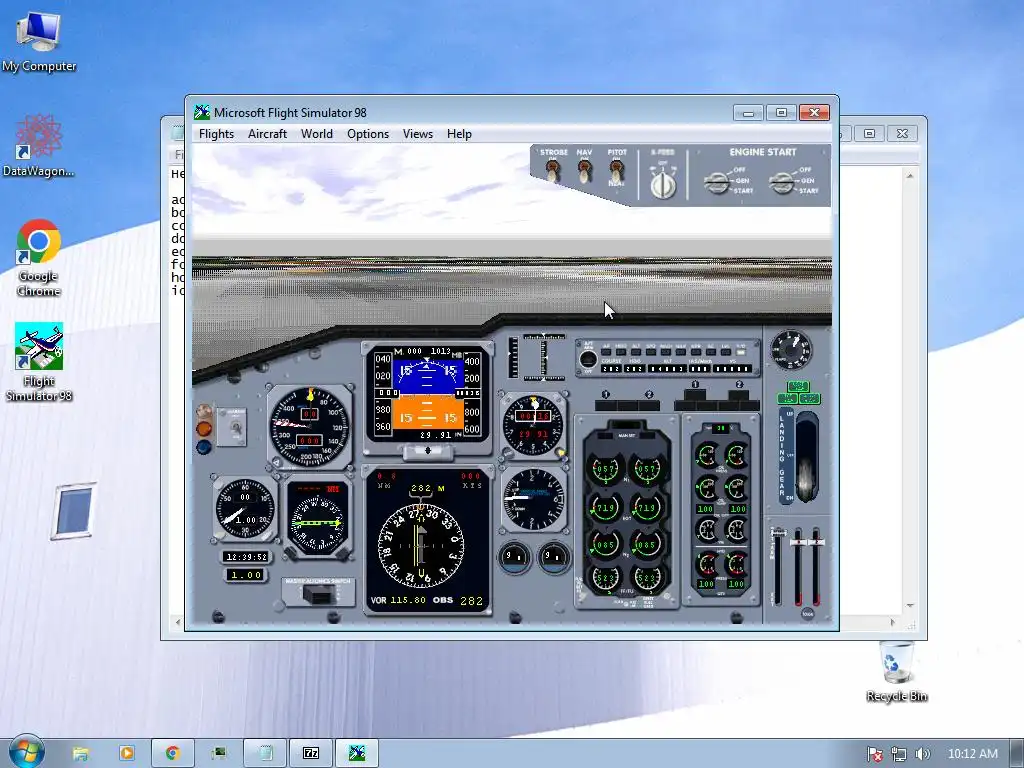This screenshot has width=1024, height=768.
Task: Maximize the background Notepad window
Action: pyautogui.click(x=869, y=133)
